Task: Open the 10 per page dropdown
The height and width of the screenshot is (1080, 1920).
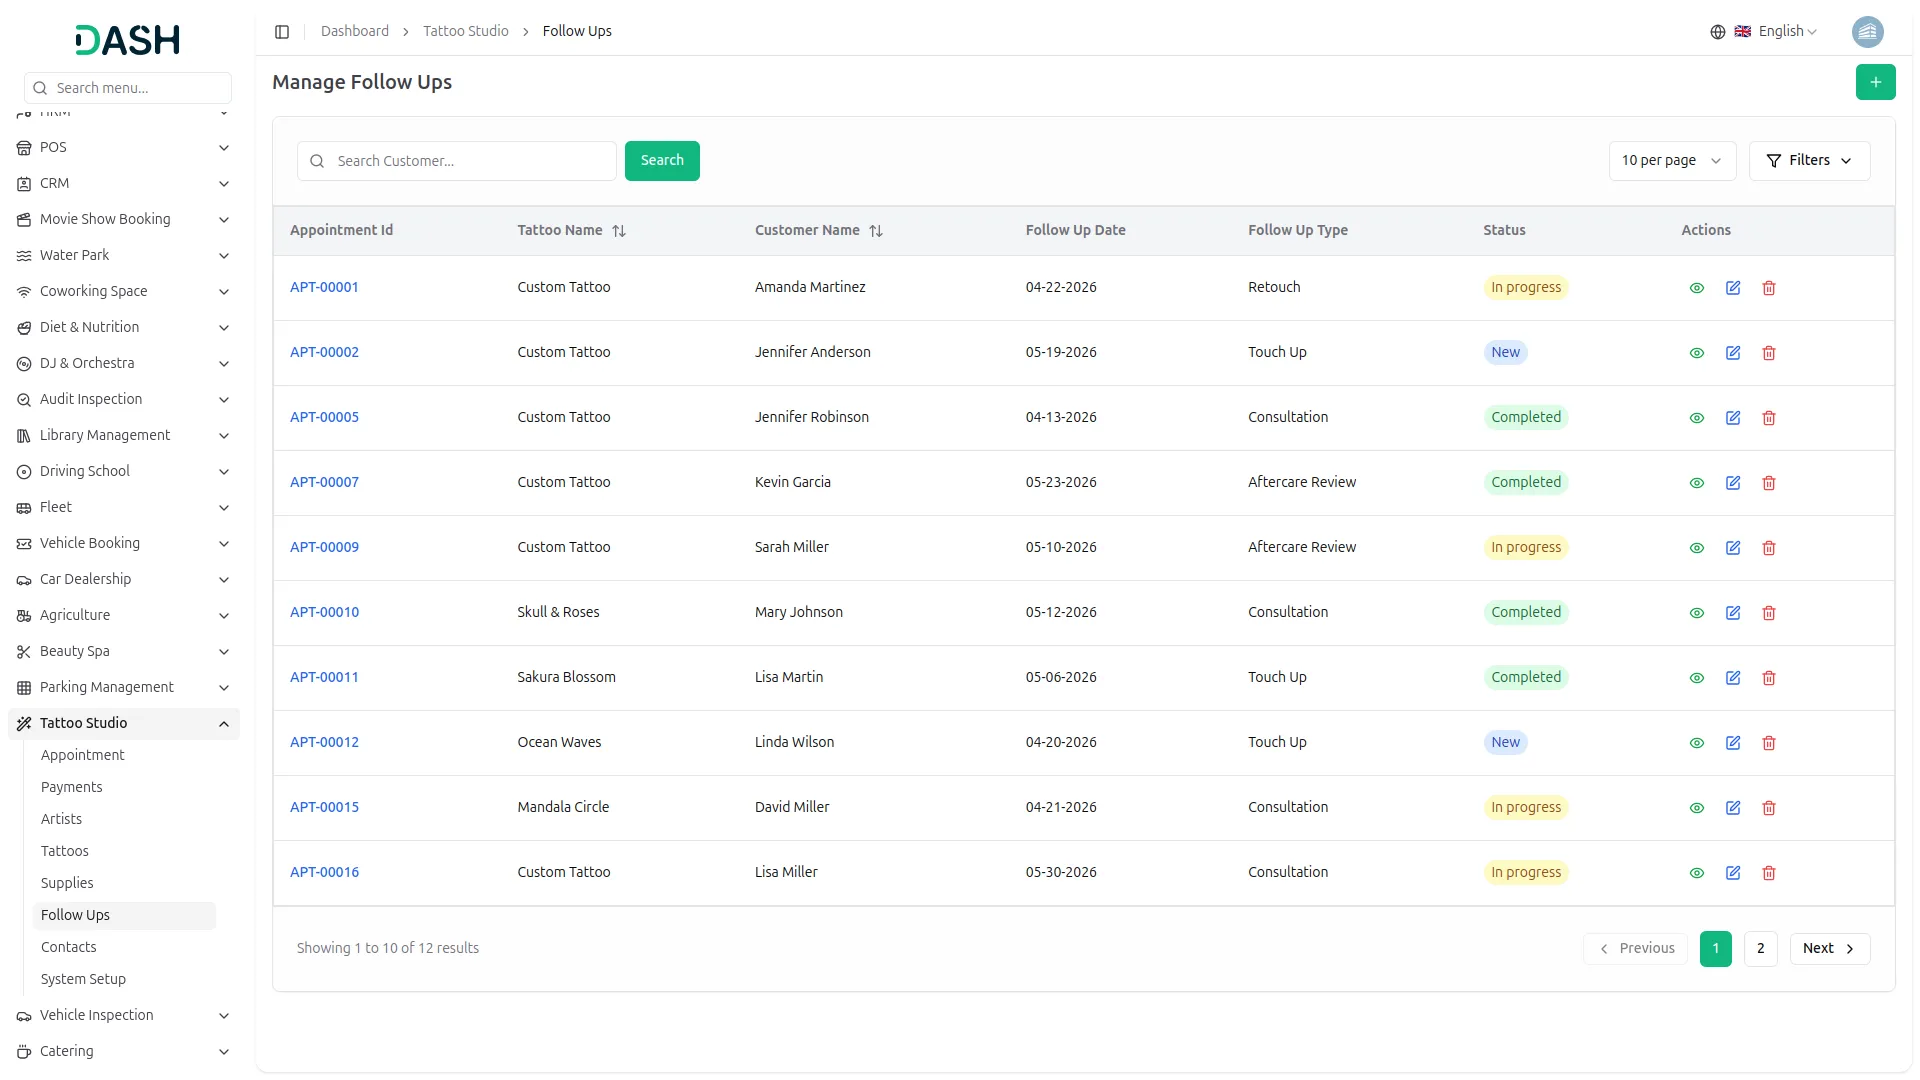Action: (x=1671, y=161)
